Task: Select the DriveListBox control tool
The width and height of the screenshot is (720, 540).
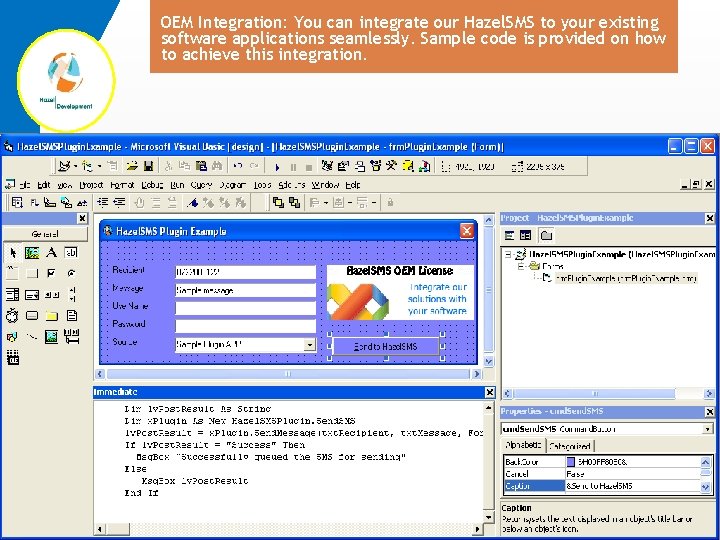Action: pyautogui.click(x=32, y=315)
